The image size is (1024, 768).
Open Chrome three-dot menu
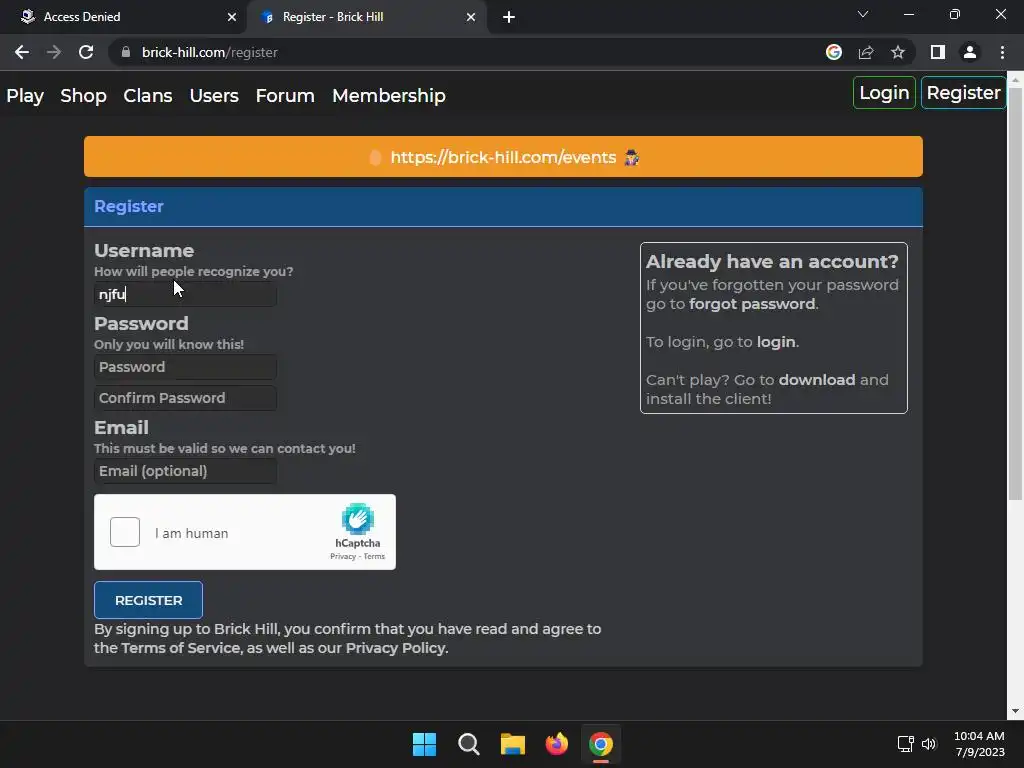1002,52
